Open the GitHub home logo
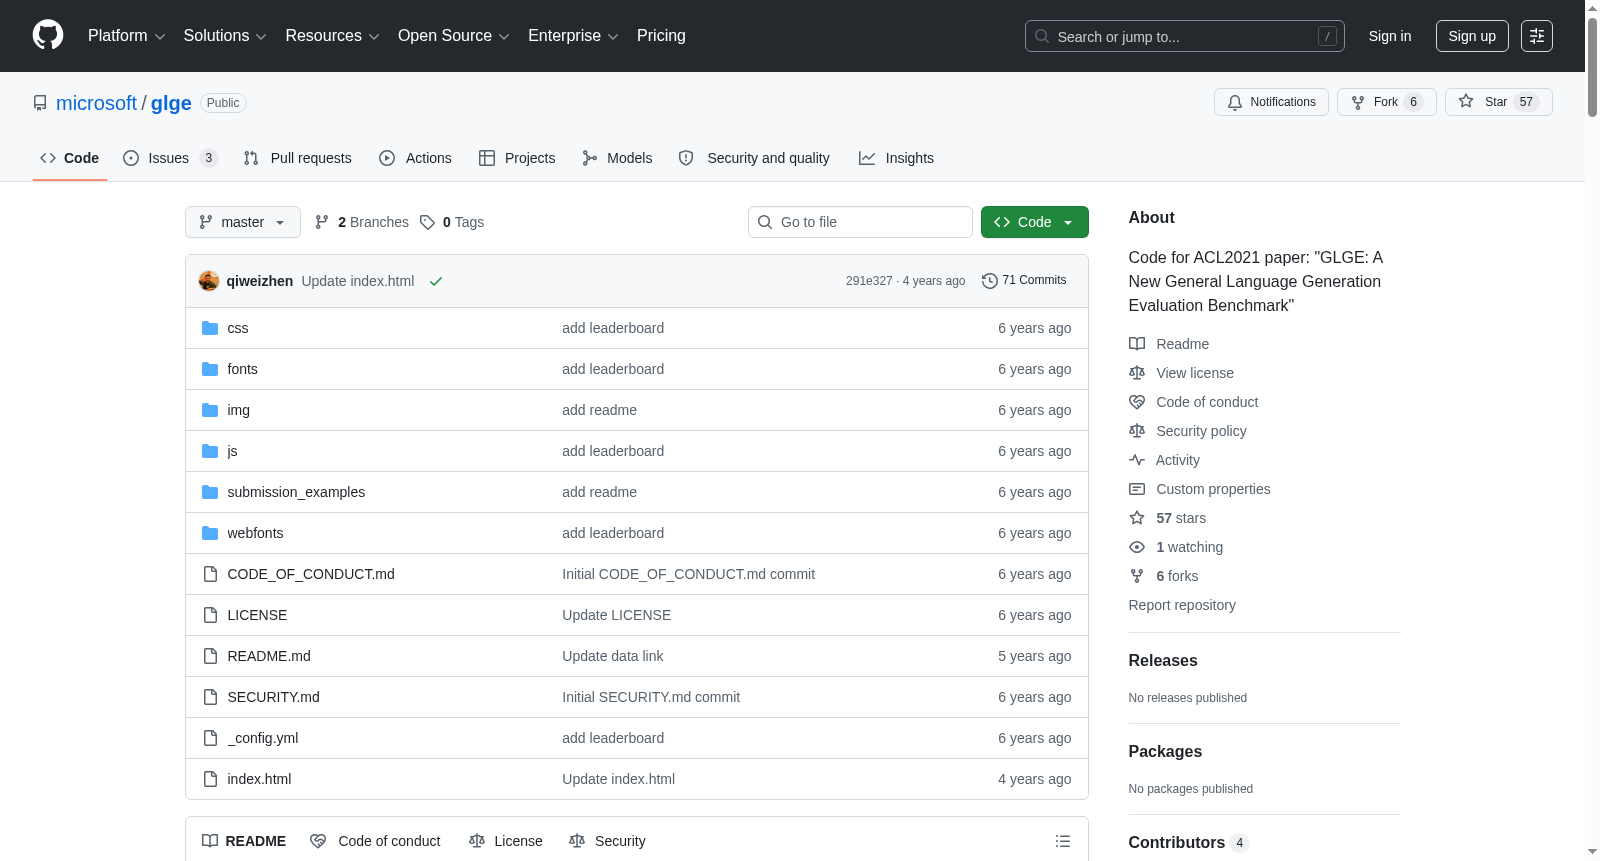 (x=48, y=36)
